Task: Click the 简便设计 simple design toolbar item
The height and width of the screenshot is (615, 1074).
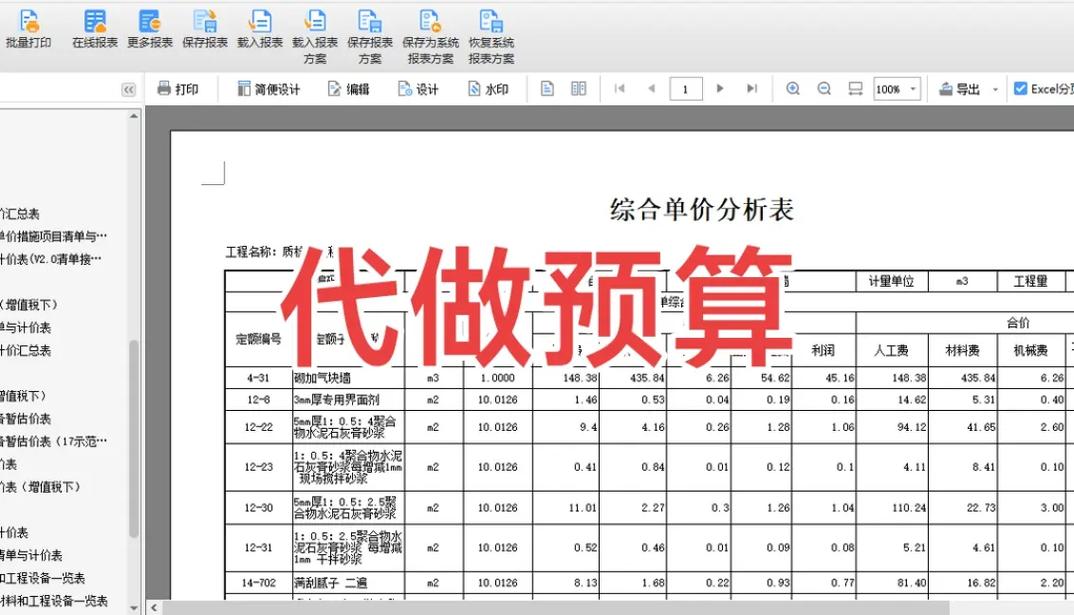Action: [267, 88]
